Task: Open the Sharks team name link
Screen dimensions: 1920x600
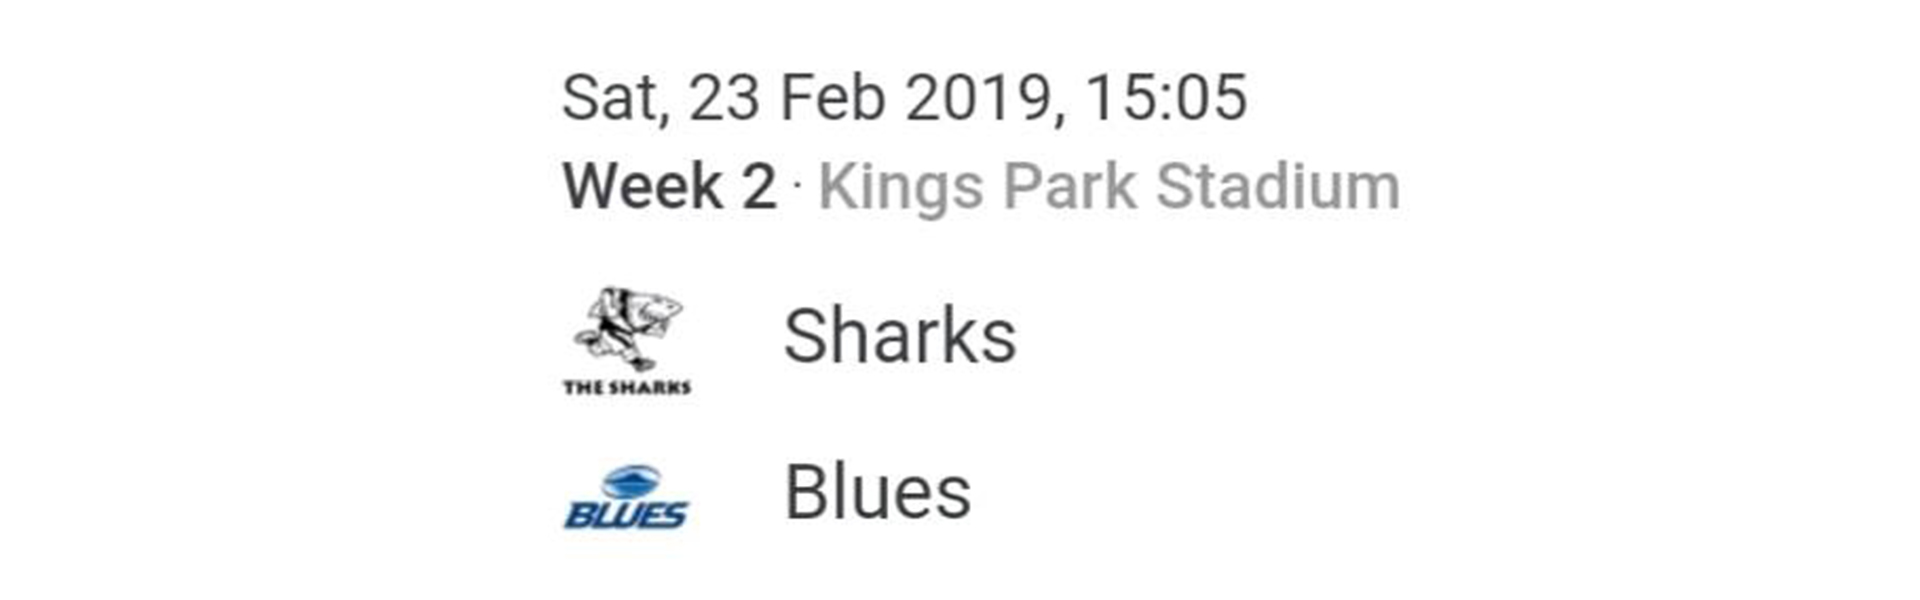Action: (899, 336)
